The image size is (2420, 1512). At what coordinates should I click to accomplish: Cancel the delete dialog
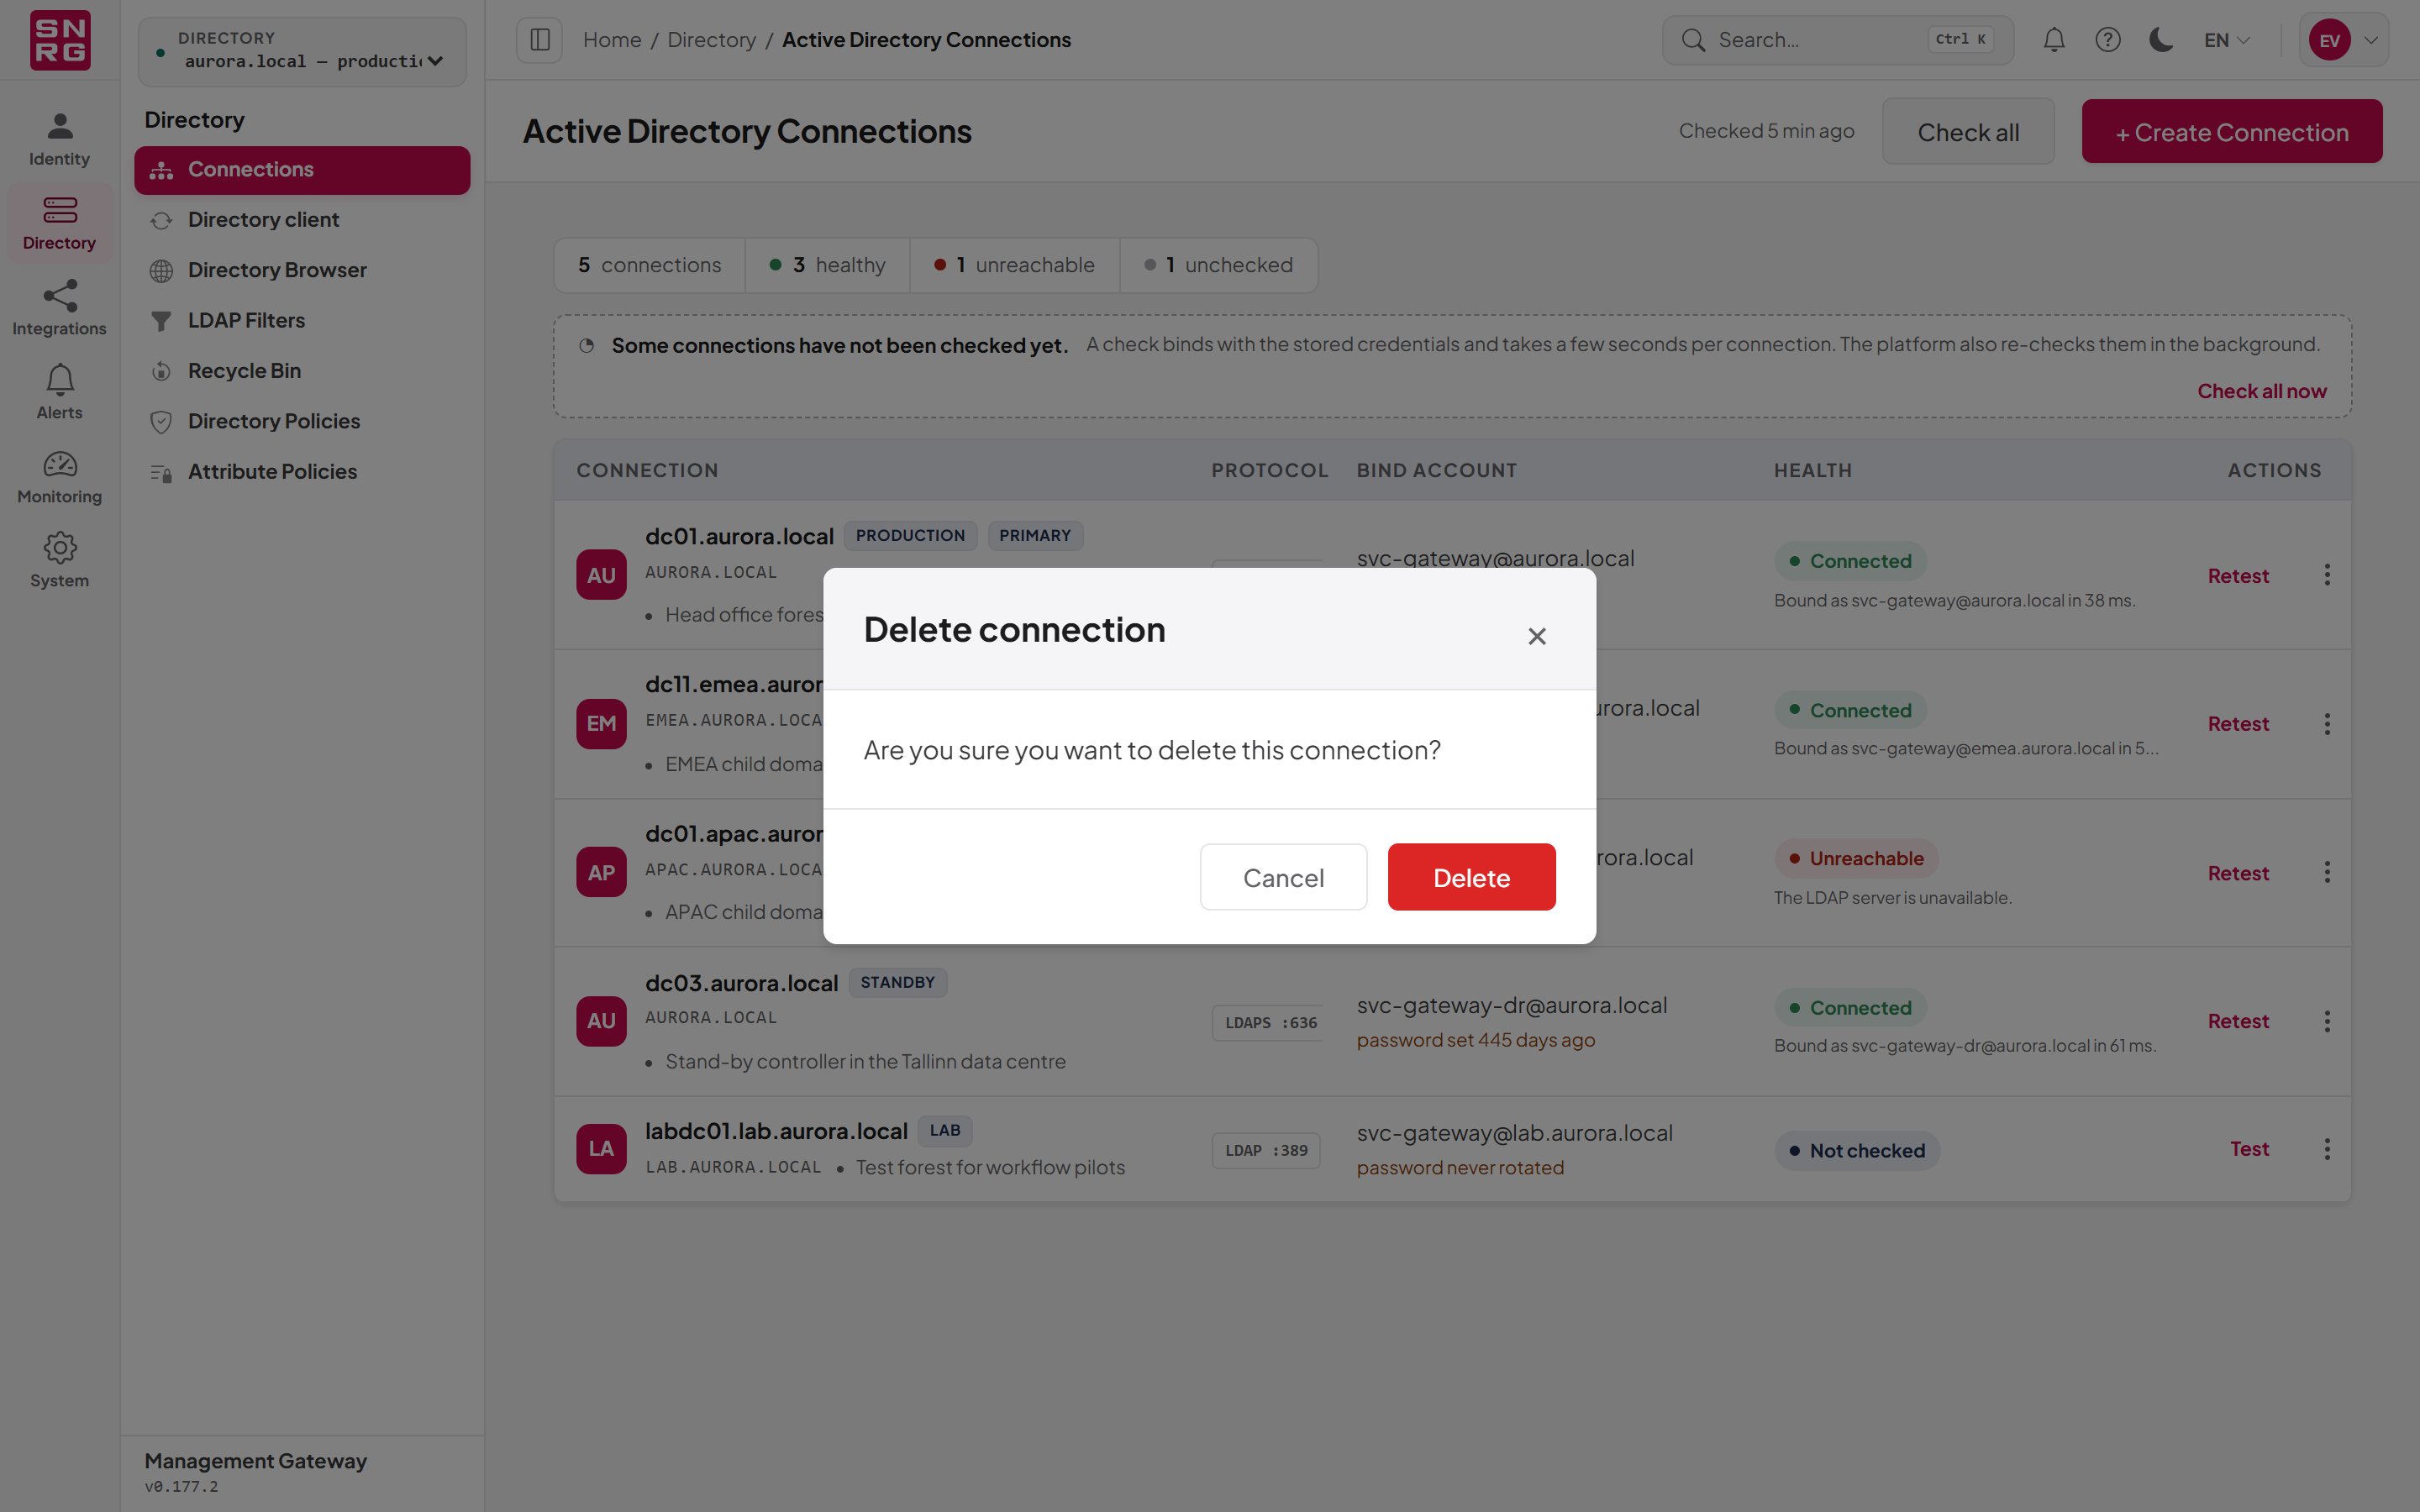(x=1283, y=877)
